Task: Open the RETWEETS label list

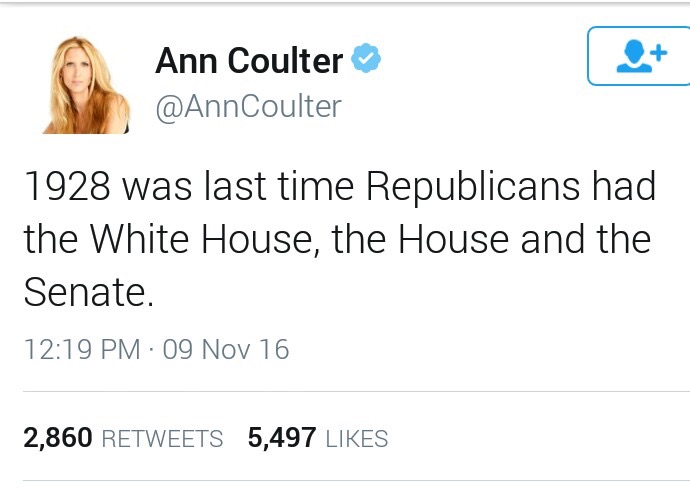Action: (162, 439)
